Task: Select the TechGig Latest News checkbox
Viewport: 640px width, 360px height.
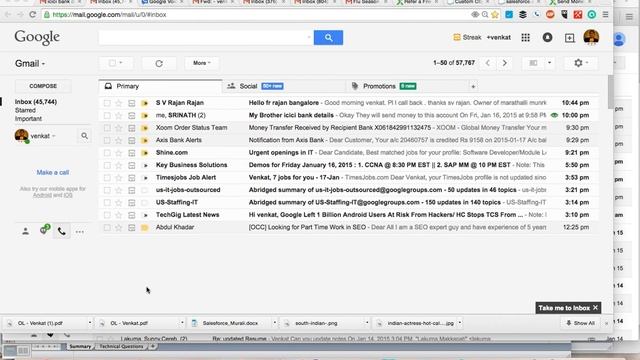Action: pyautogui.click(x=107, y=215)
